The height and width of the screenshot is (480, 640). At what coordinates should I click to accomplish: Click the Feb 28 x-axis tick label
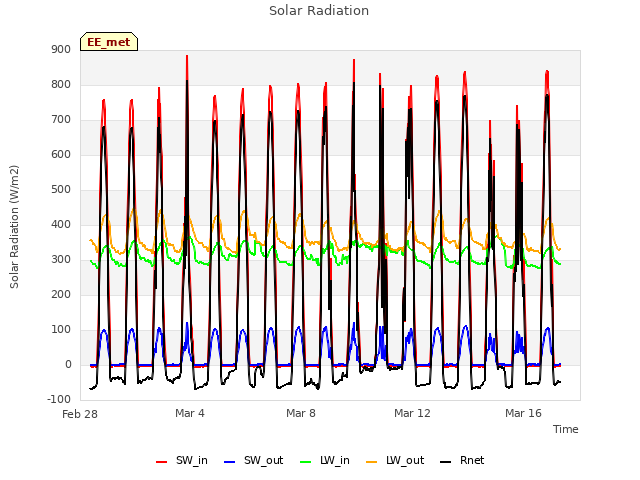coord(80,414)
